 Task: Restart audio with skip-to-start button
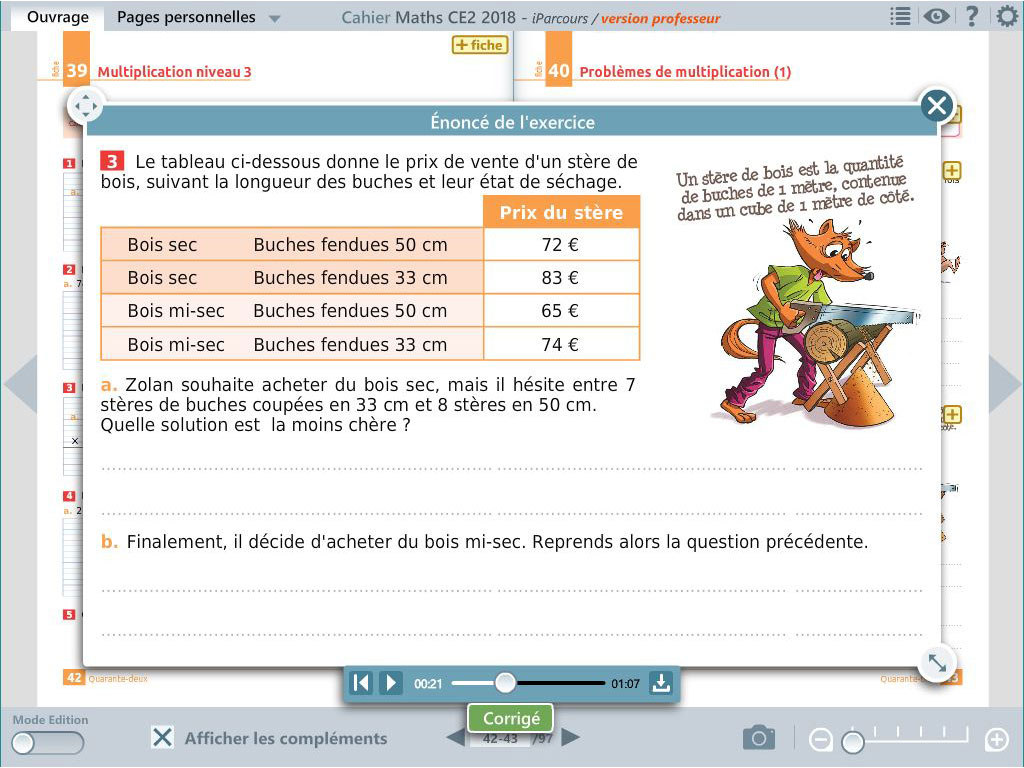coord(362,683)
